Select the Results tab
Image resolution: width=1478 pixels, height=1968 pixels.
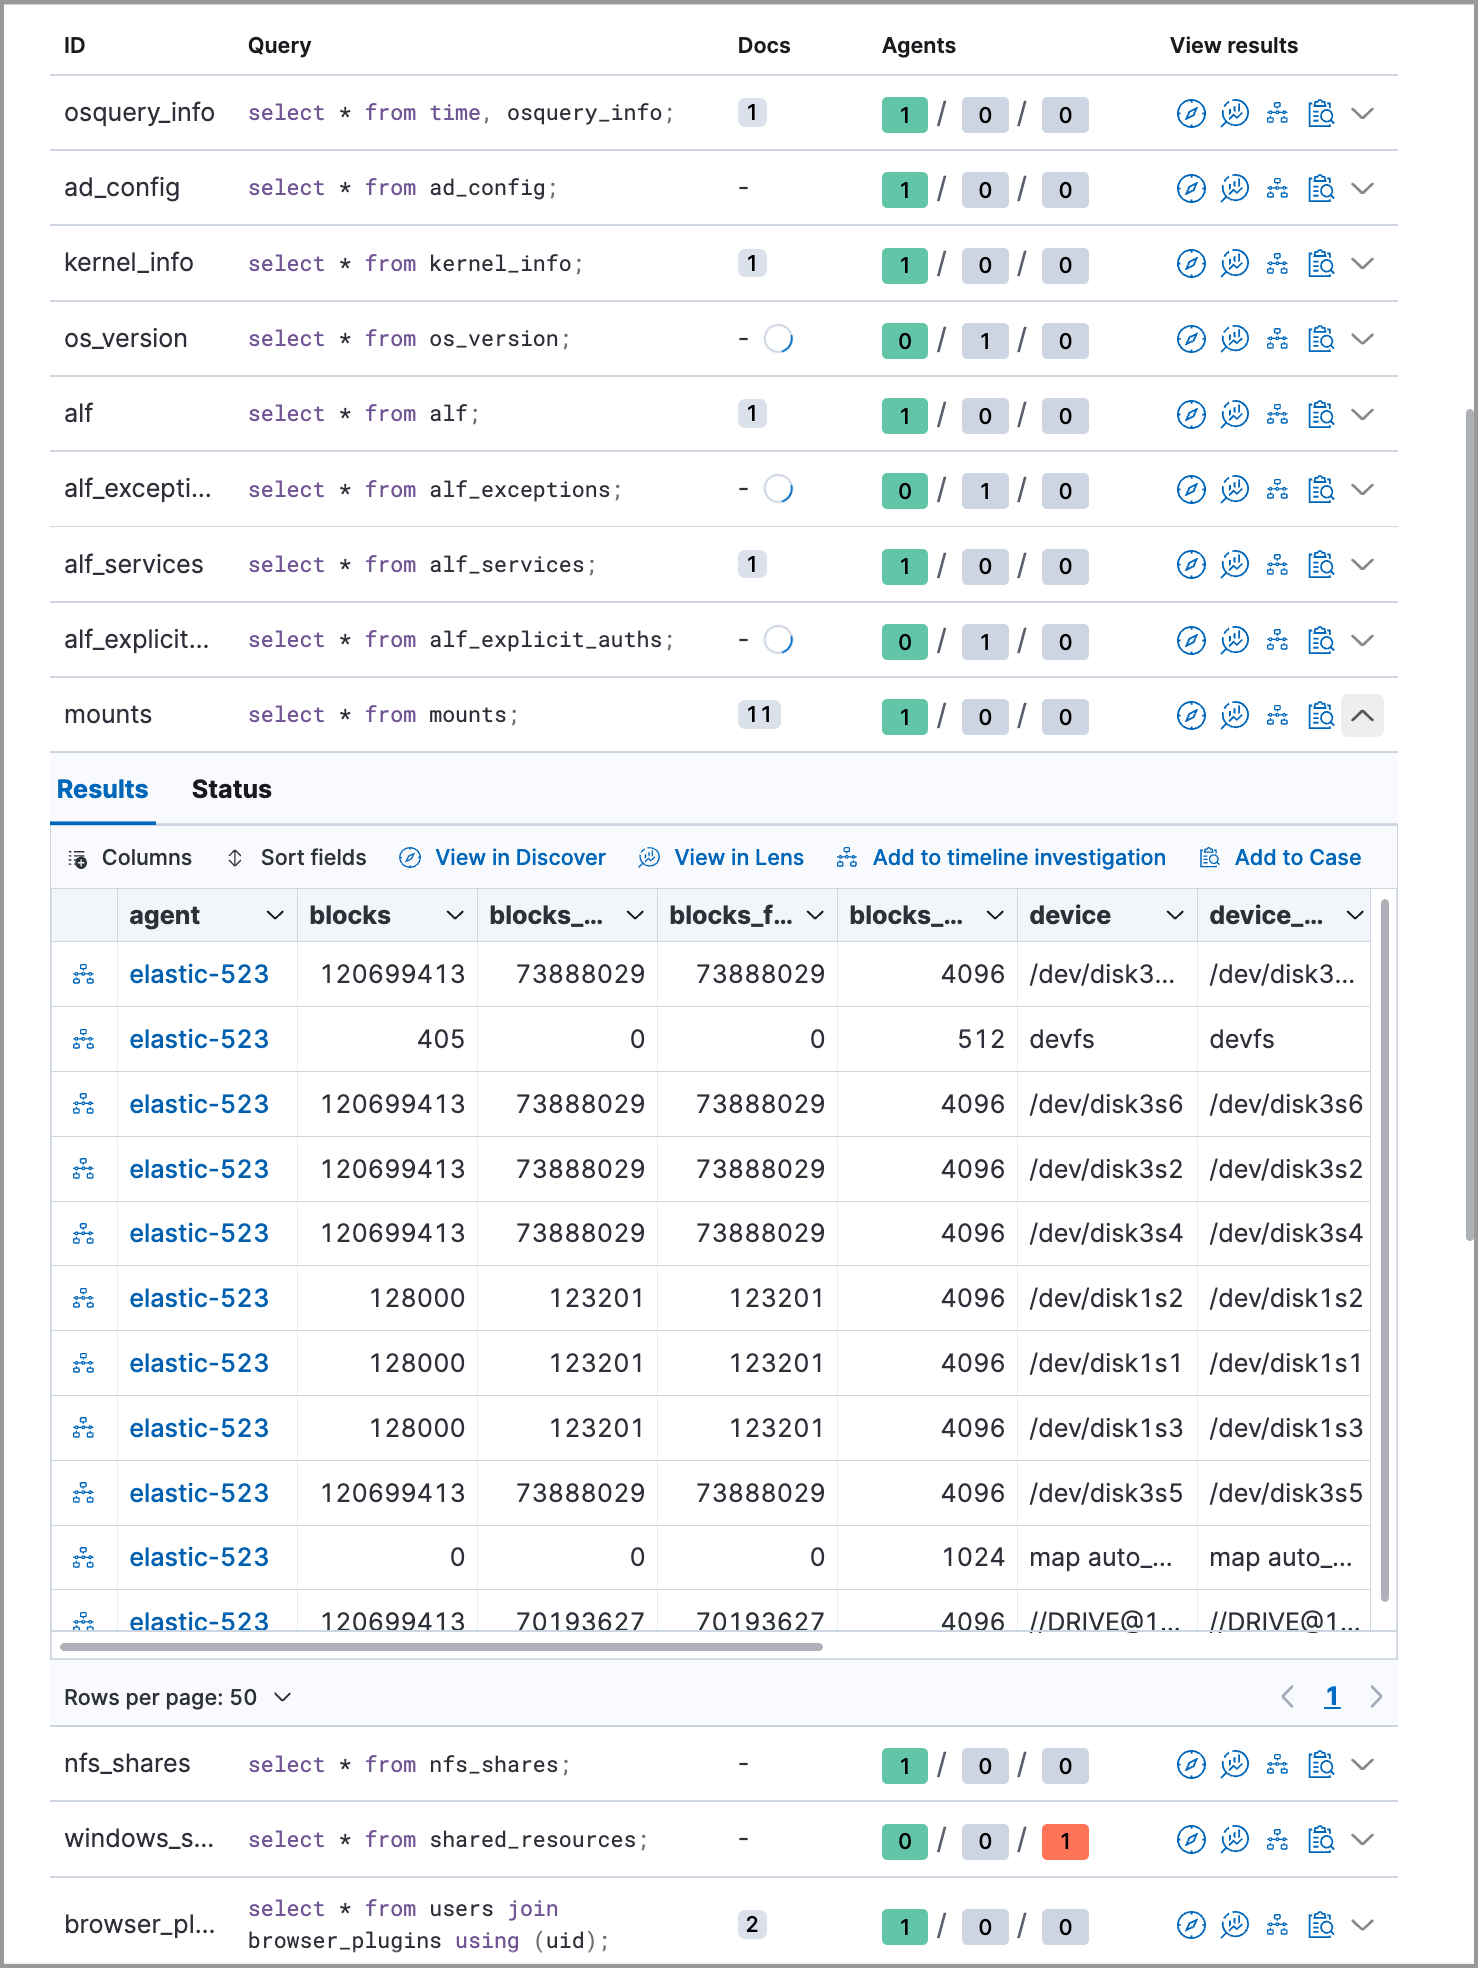(x=102, y=790)
